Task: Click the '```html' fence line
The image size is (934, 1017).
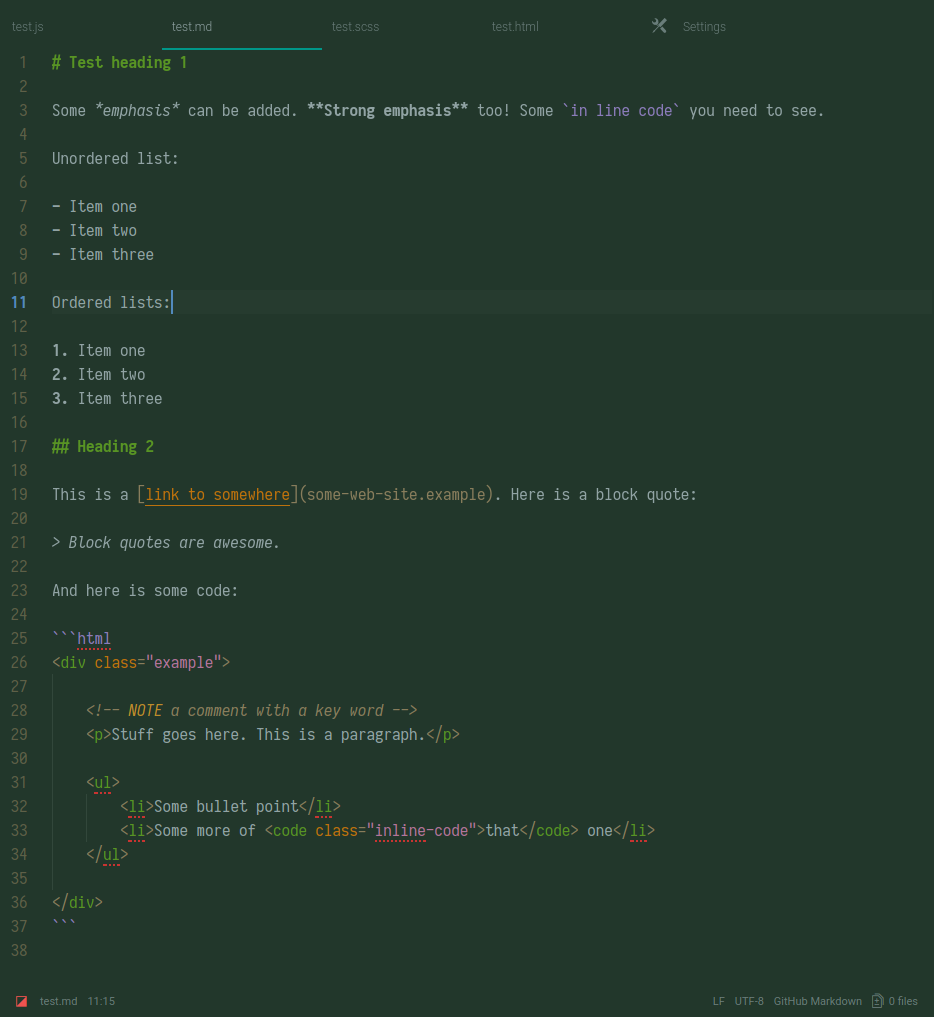Action: (81, 638)
